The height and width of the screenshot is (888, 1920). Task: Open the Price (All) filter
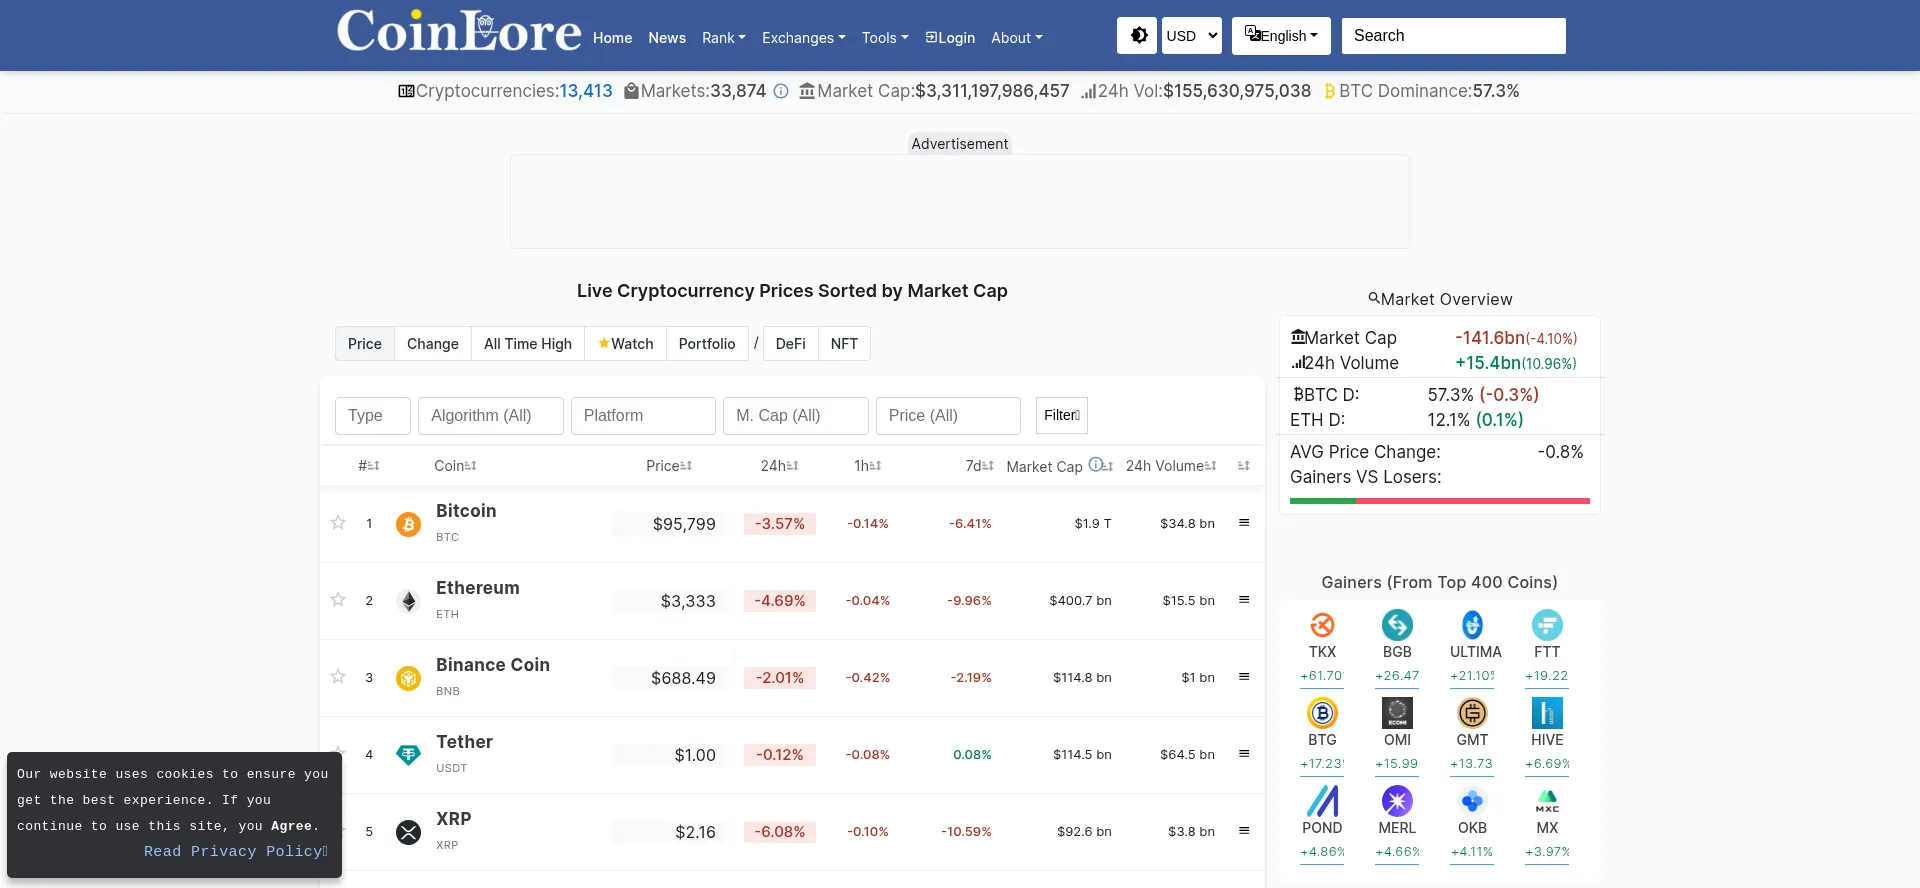point(948,416)
